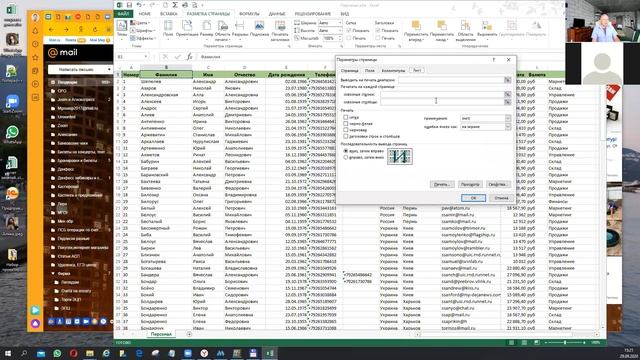Click the Save icon in Excel quick access toolbar
640x360 pixels.
click(129, 5)
